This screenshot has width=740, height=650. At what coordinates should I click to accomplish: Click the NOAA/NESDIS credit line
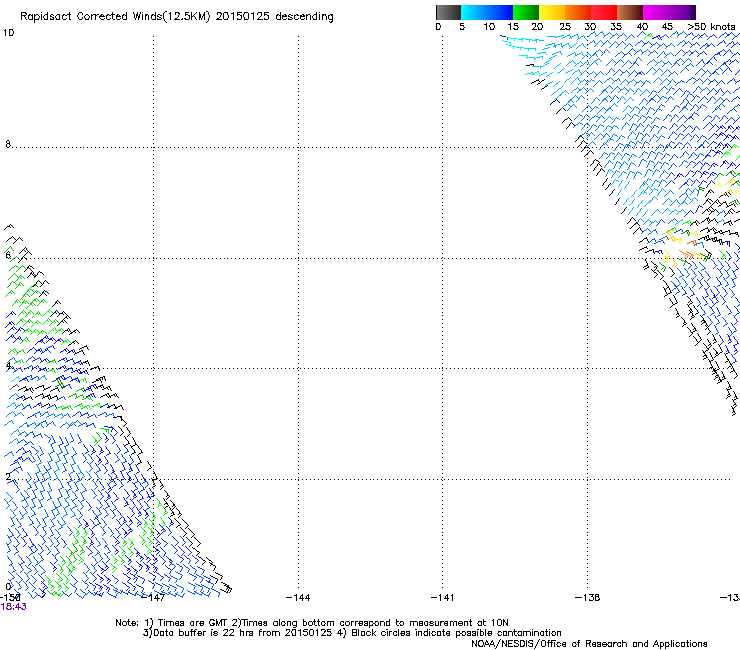(589, 644)
